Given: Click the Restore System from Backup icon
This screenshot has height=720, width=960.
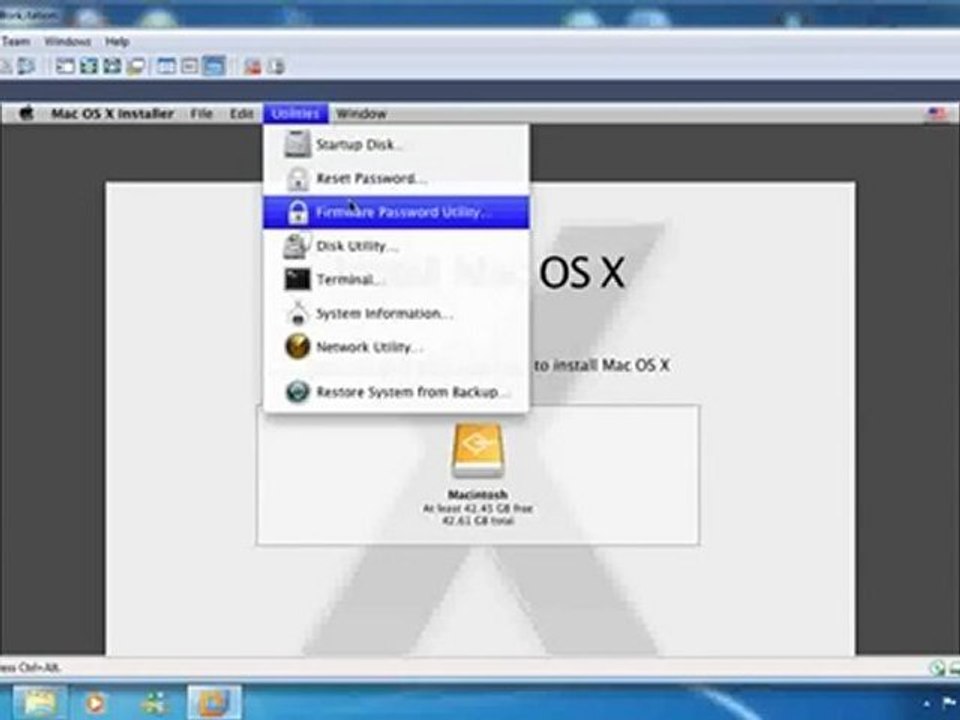Looking at the screenshot, I should click(x=298, y=392).
